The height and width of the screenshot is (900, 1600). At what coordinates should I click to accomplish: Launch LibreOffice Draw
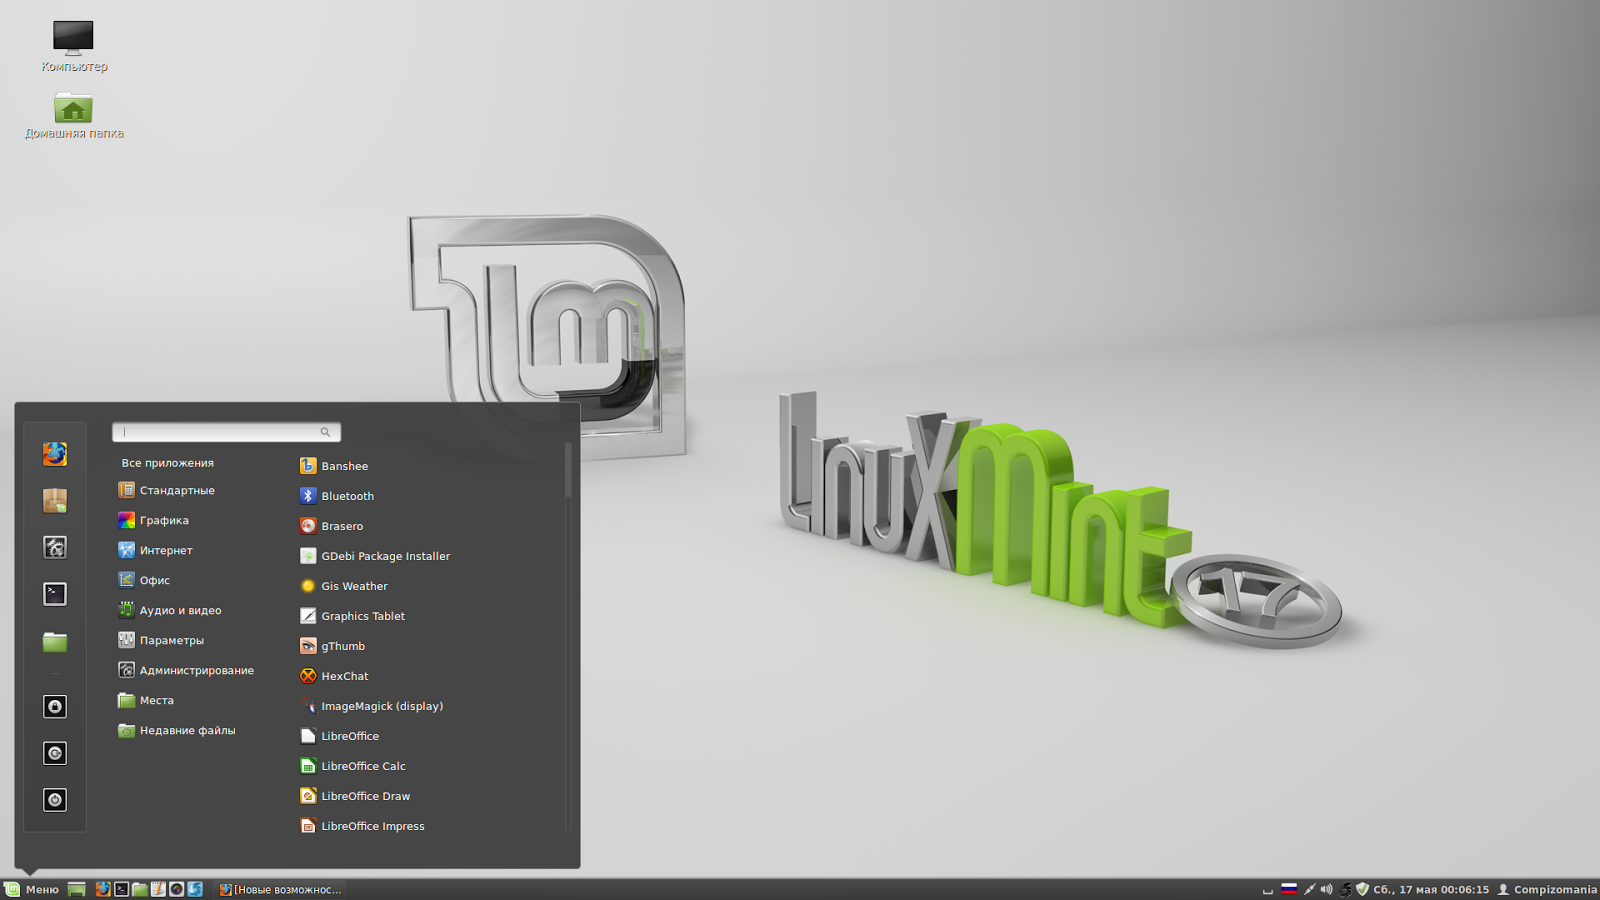pos(355,796)
